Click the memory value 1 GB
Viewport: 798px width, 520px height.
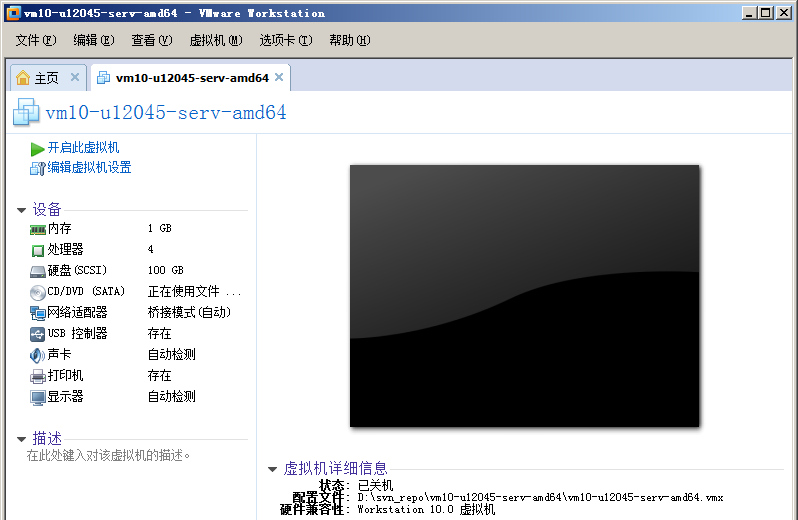[160, 228]
